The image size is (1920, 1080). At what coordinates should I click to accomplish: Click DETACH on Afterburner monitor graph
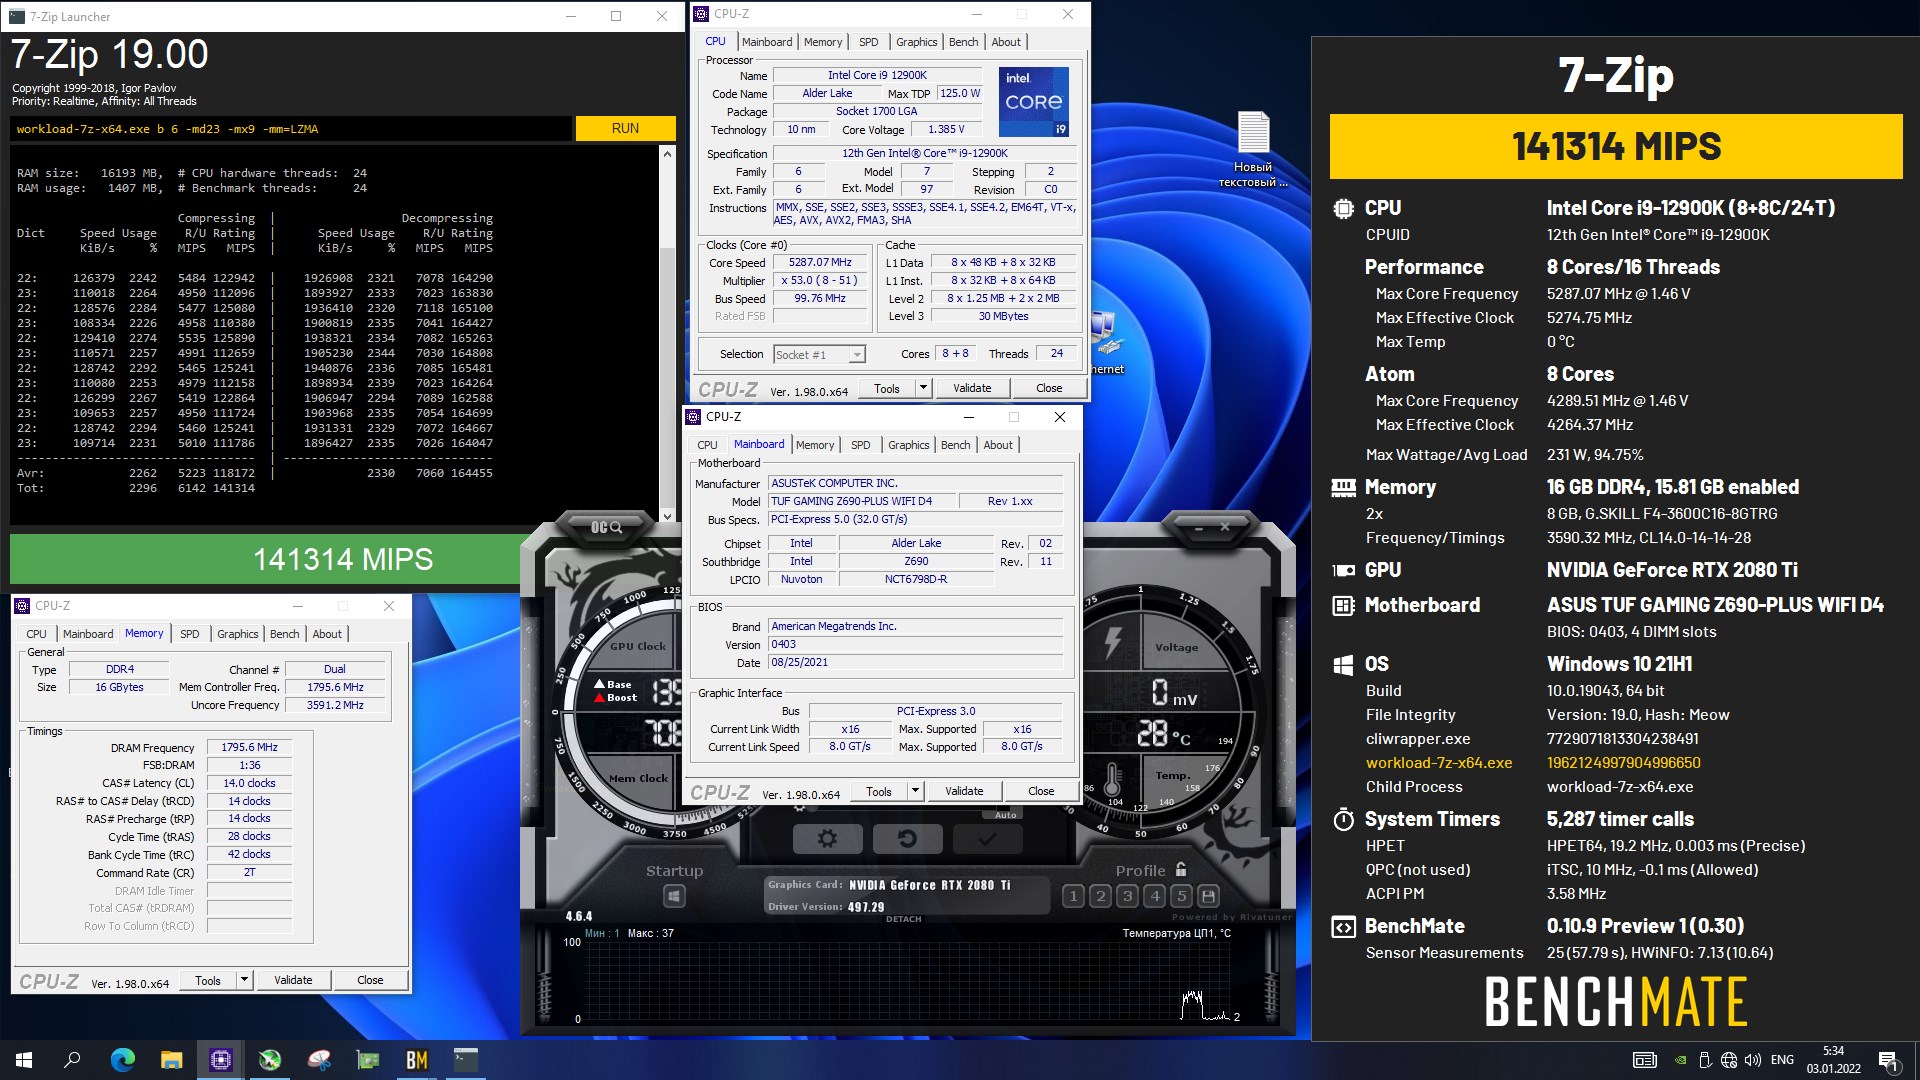903,919
